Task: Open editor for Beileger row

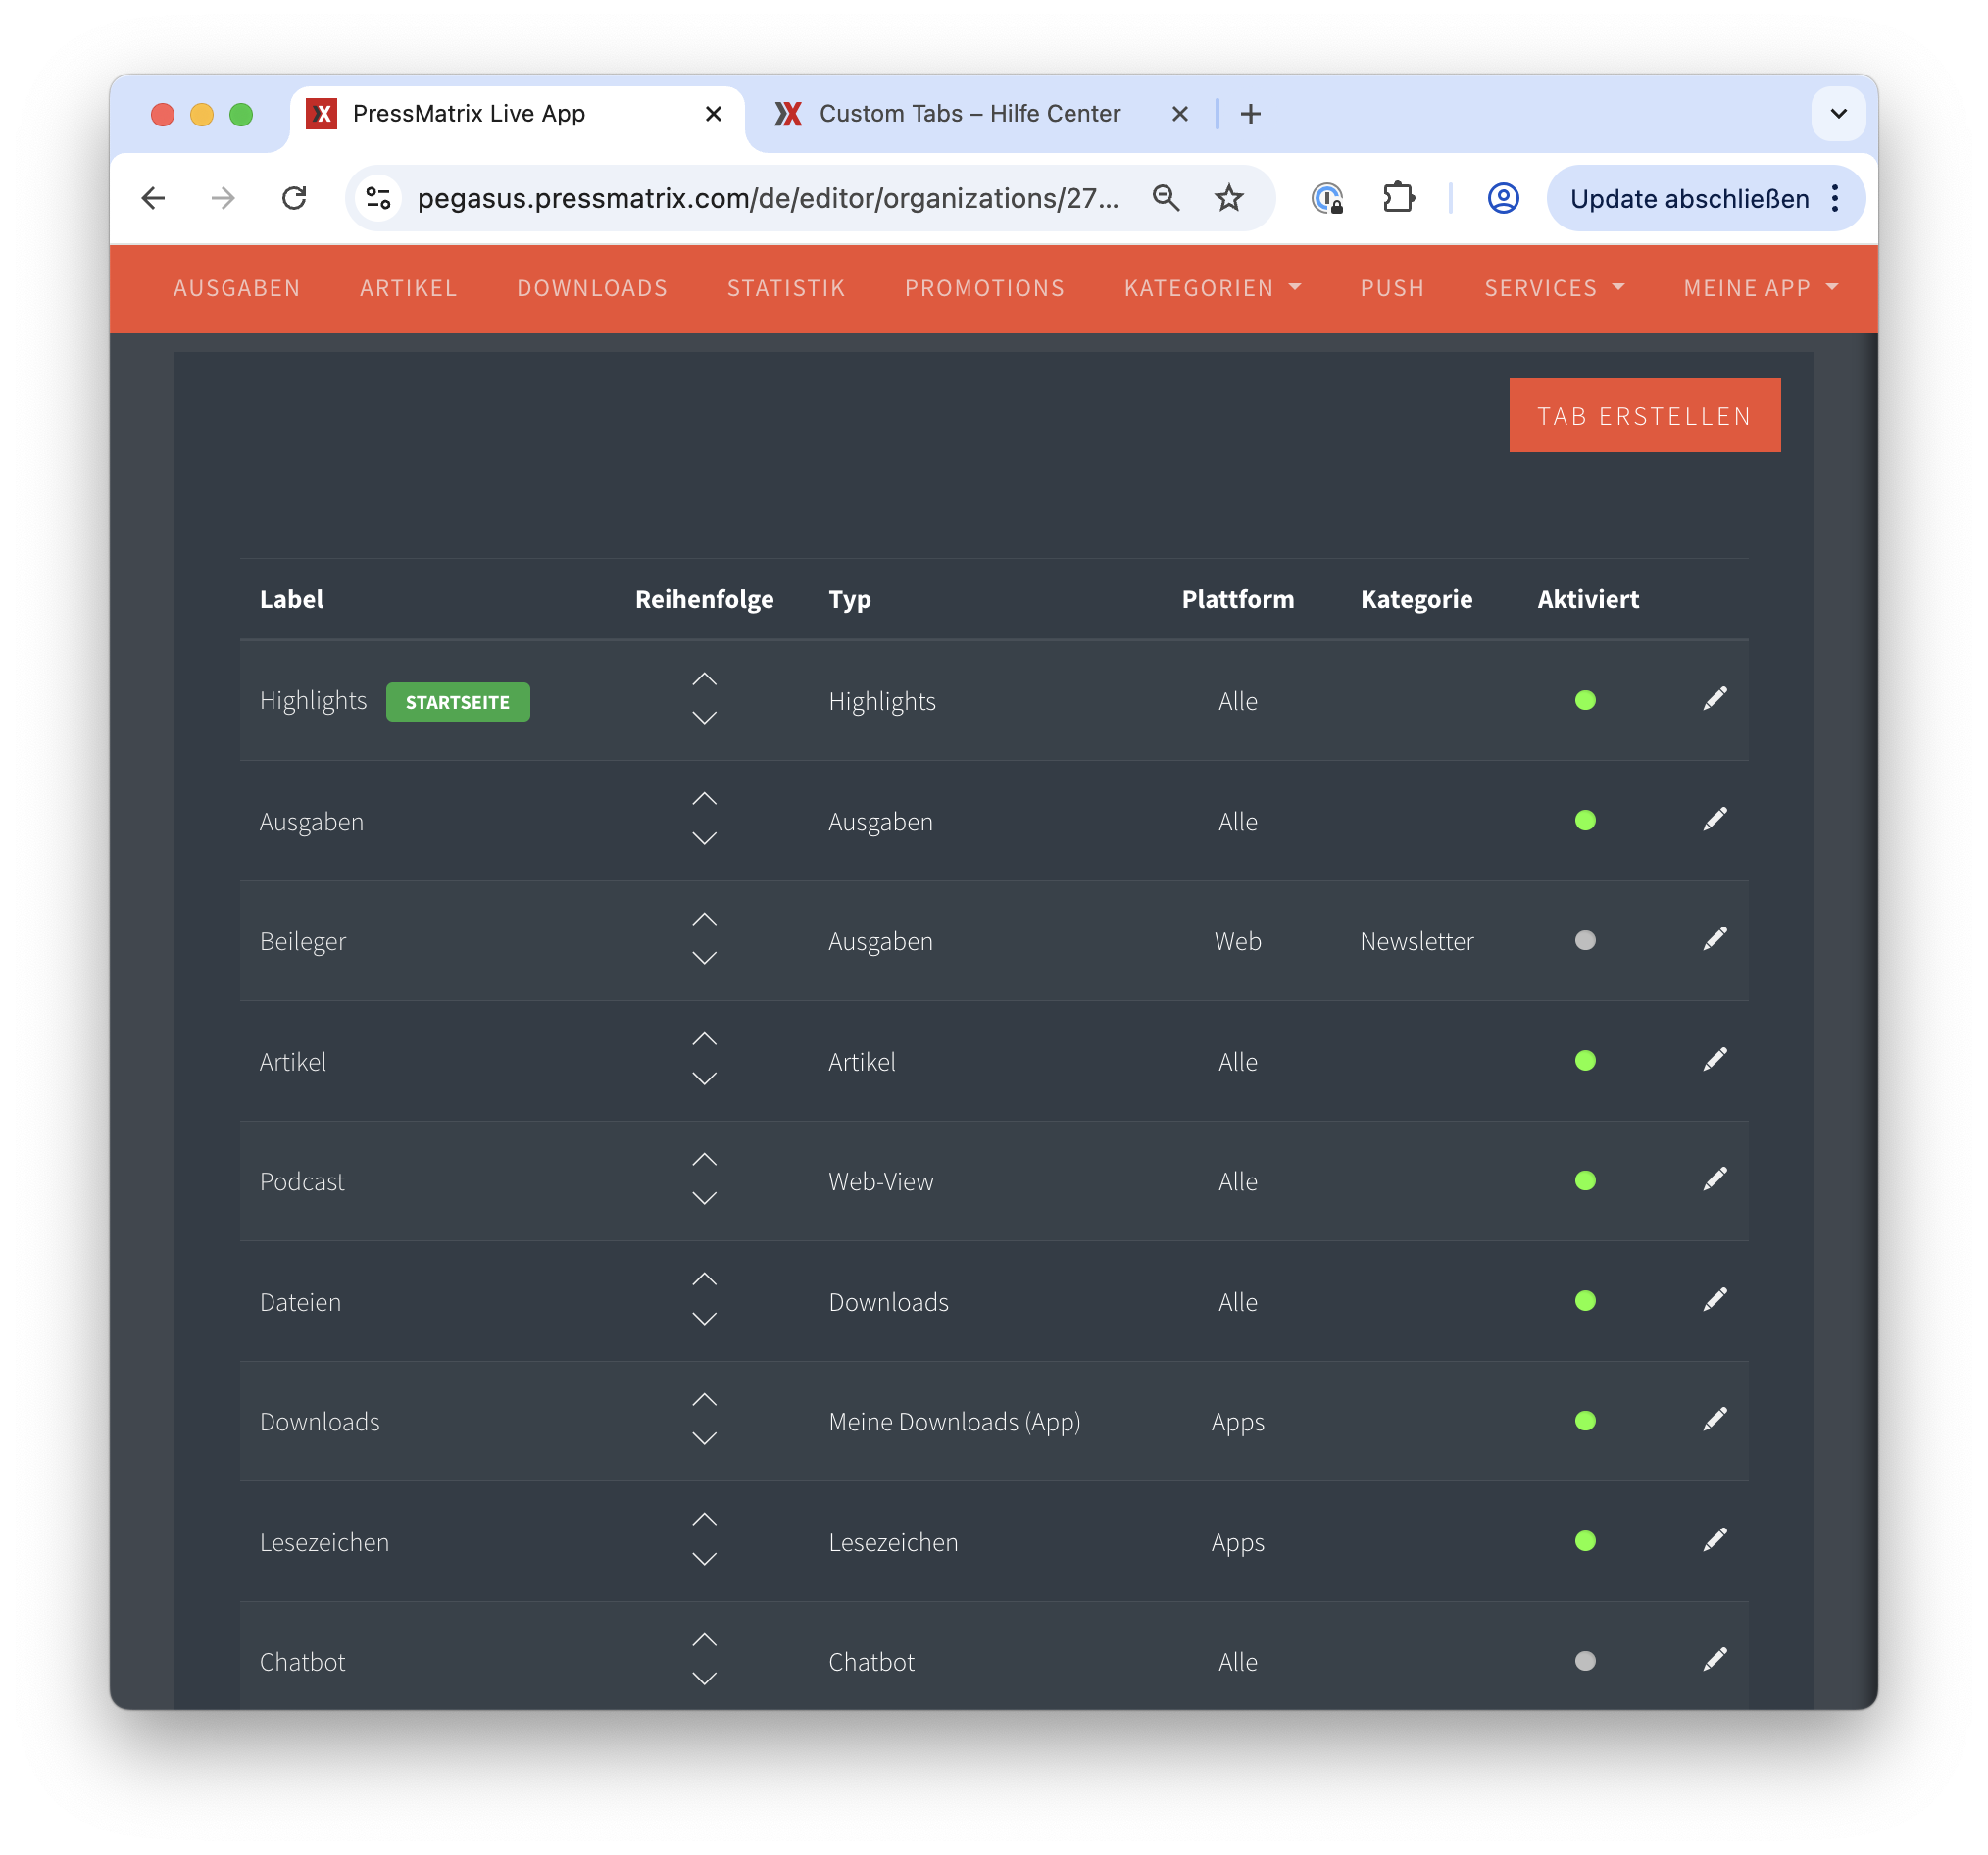Action: [x=1714, y=938]
